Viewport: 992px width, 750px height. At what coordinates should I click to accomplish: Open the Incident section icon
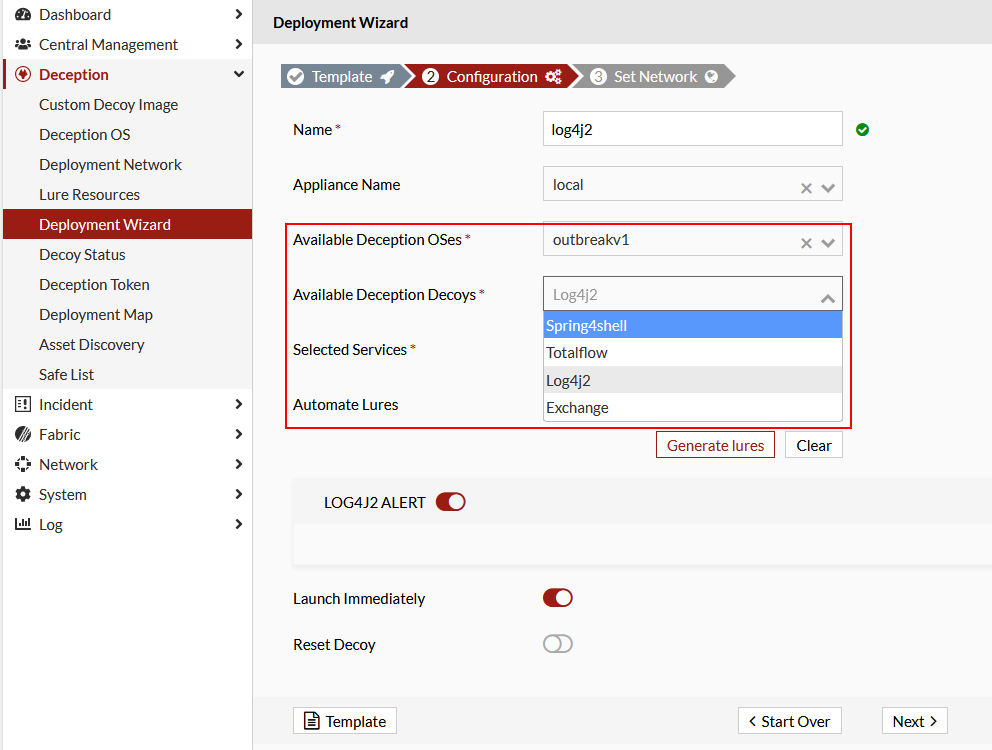22,404
